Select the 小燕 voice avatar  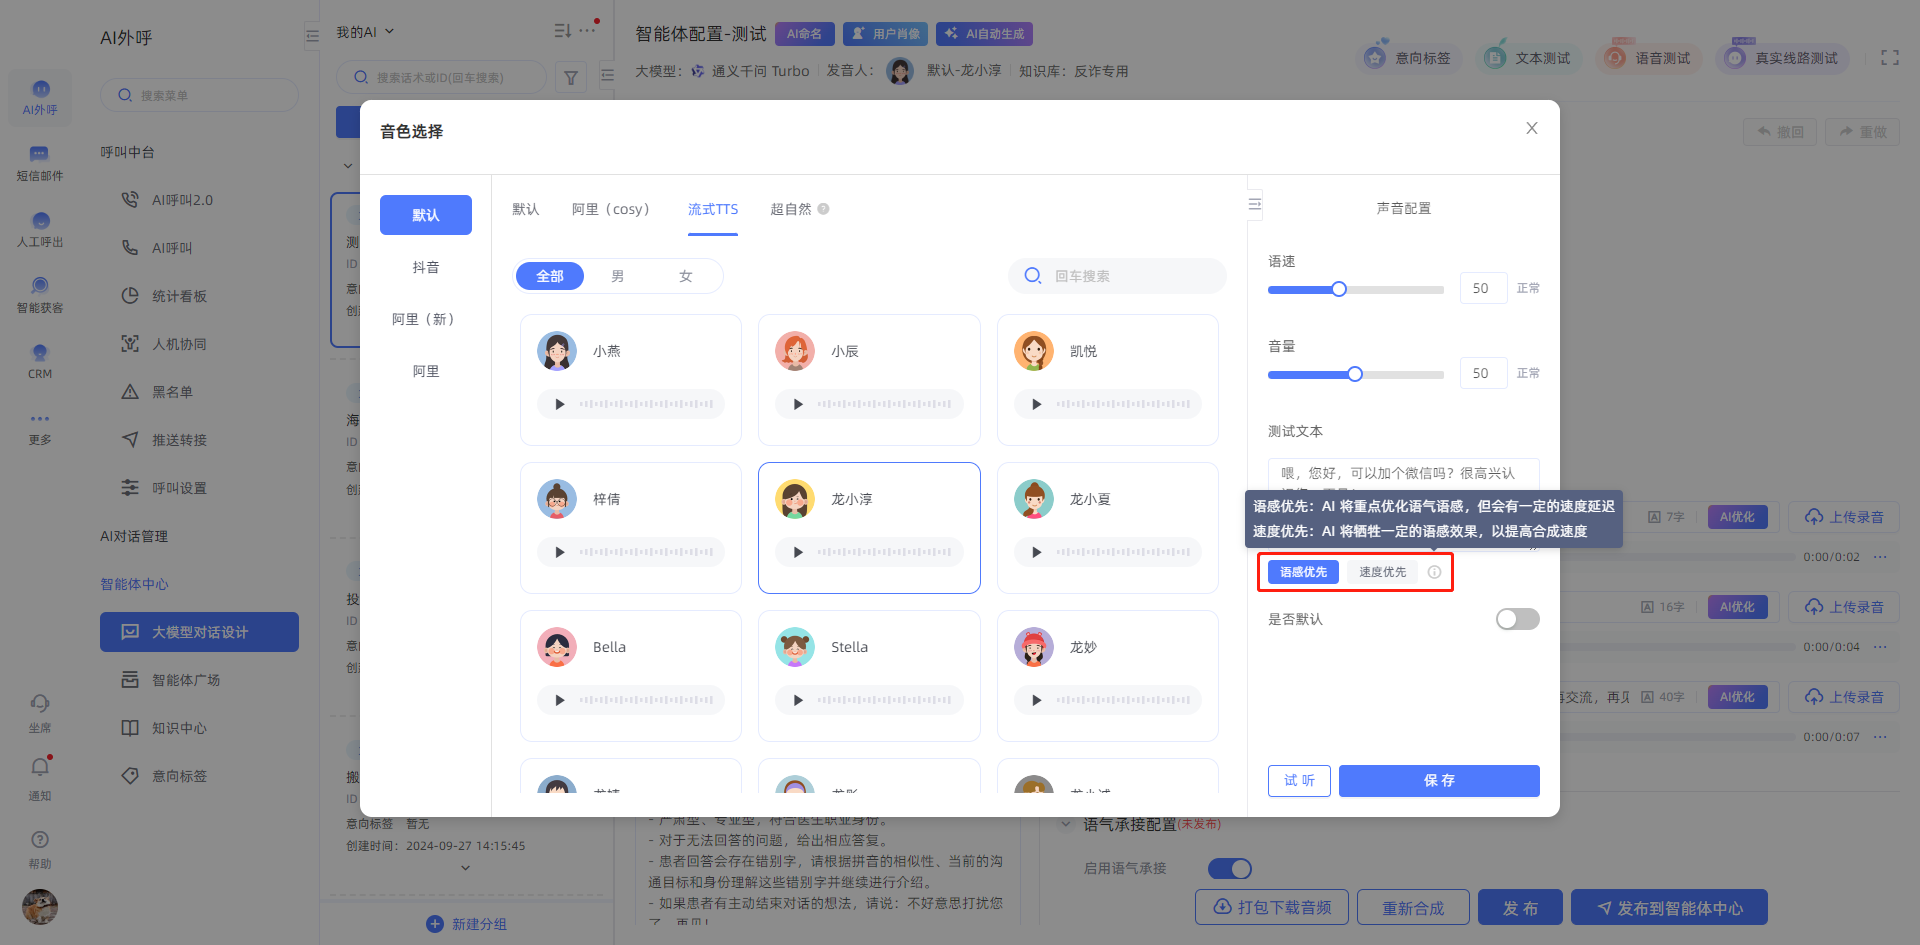pos(557,351)
